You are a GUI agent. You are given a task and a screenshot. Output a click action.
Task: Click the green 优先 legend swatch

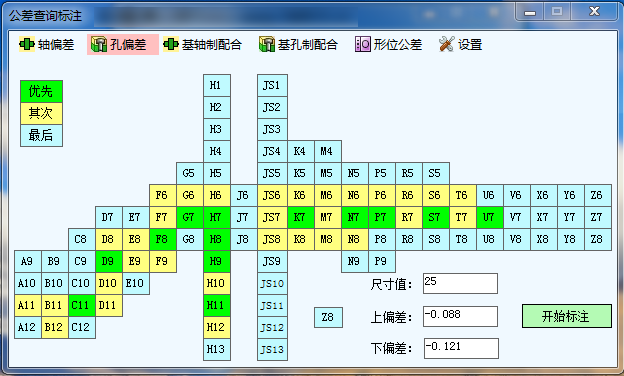[41, 91]
